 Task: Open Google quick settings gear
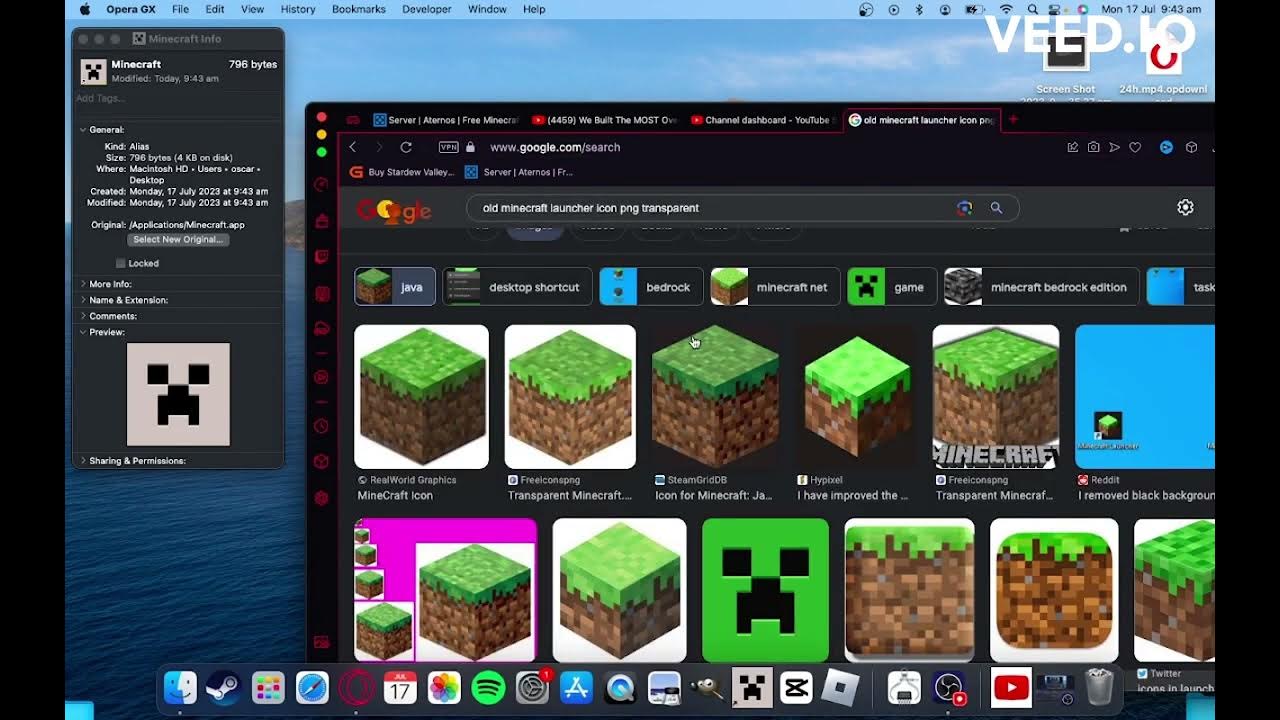(1185, 207)
